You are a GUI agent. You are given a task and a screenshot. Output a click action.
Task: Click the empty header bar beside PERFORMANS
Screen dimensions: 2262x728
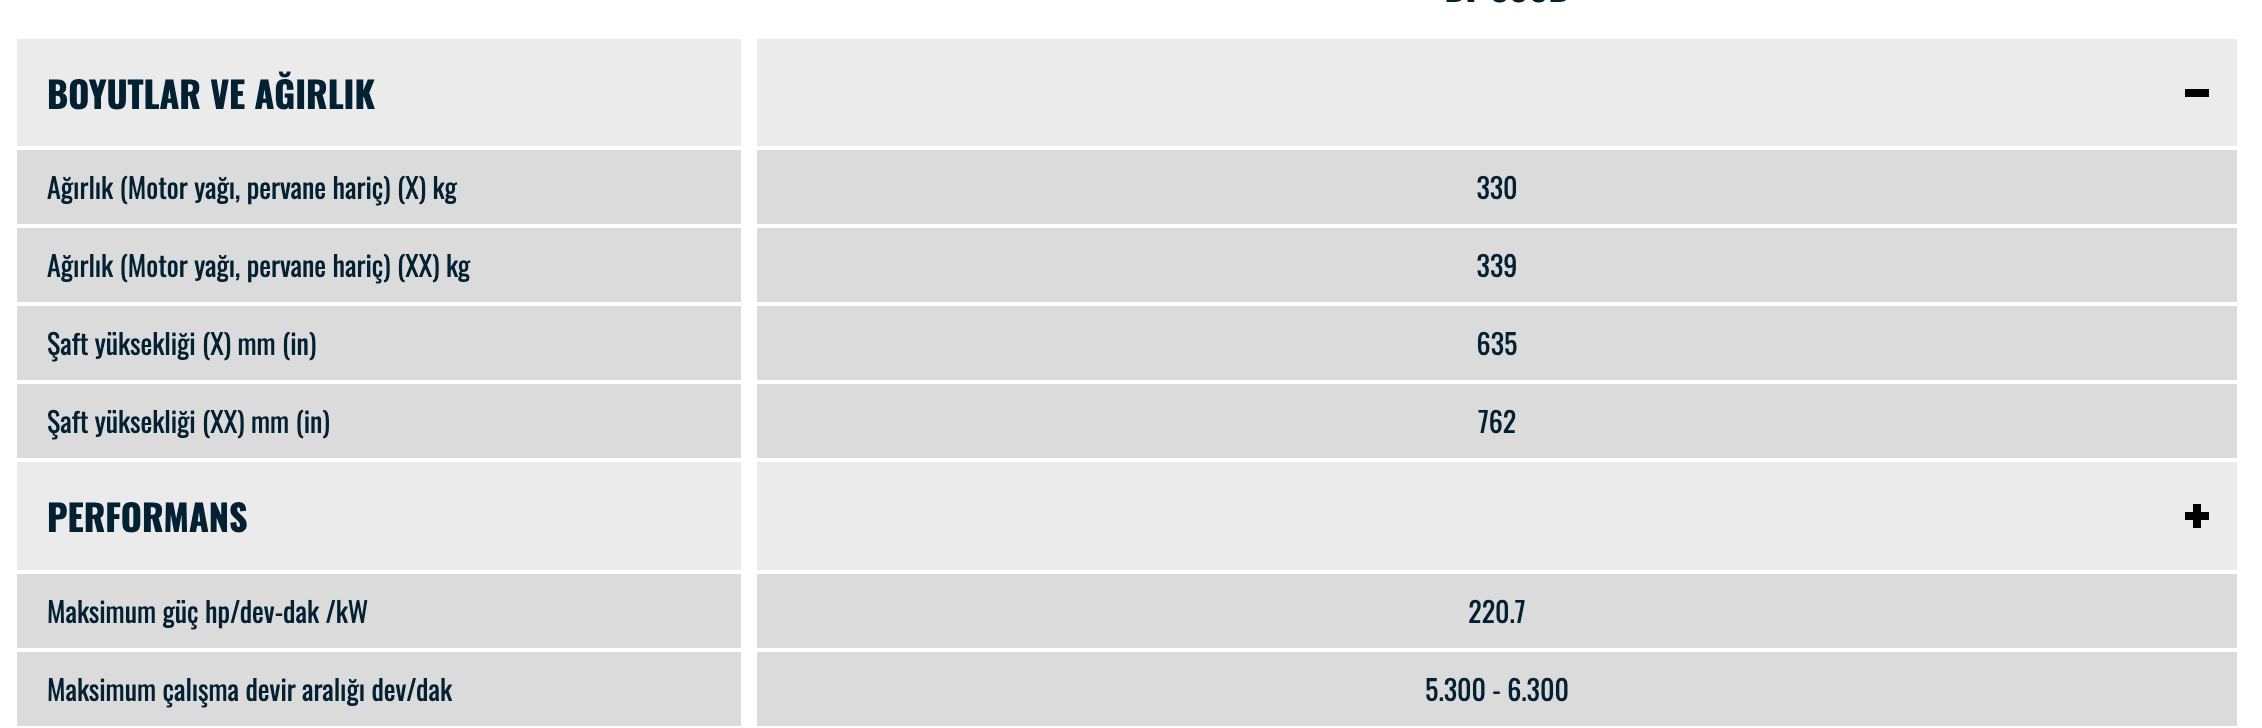coord(1400,516)
